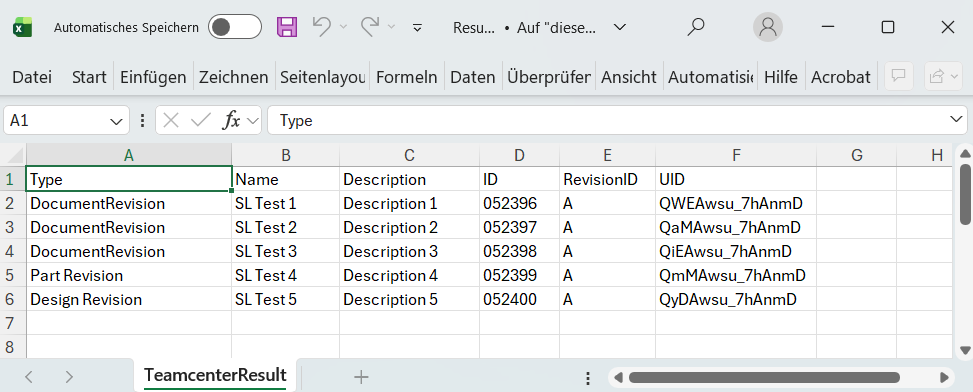Click cell containing Part Revision

coord(129,275)
